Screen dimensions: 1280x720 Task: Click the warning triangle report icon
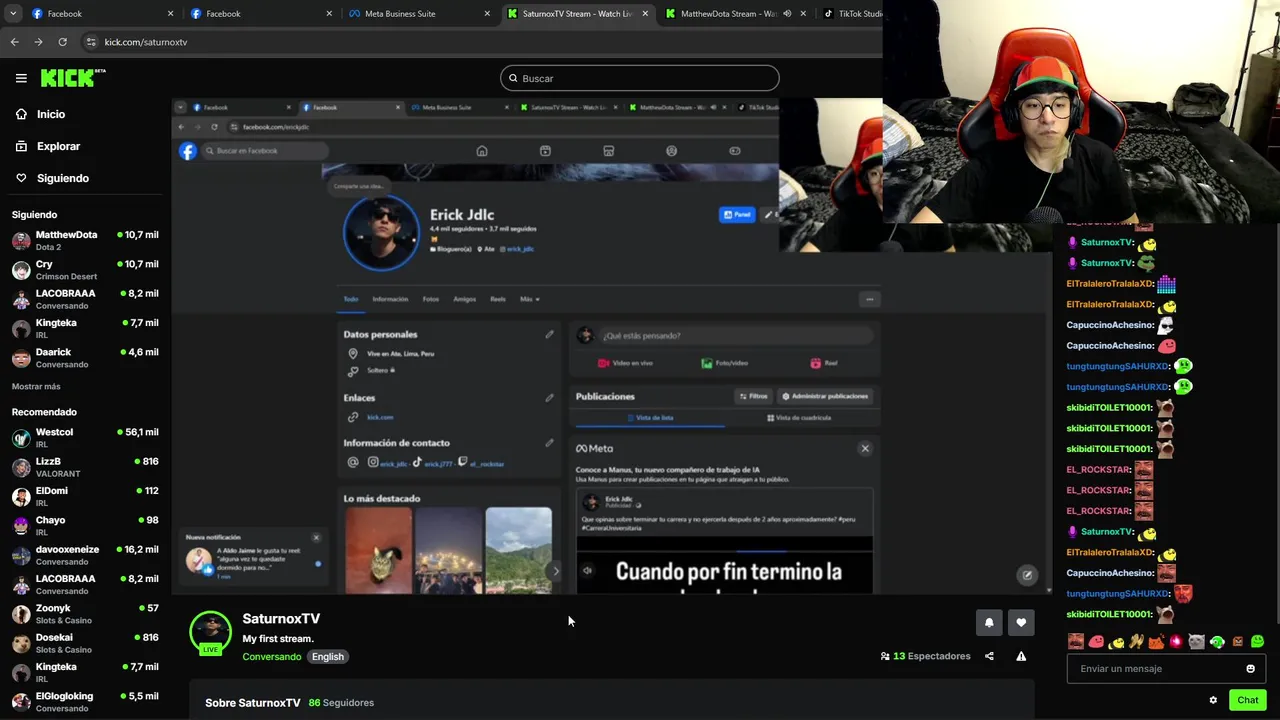[1021, 656]
